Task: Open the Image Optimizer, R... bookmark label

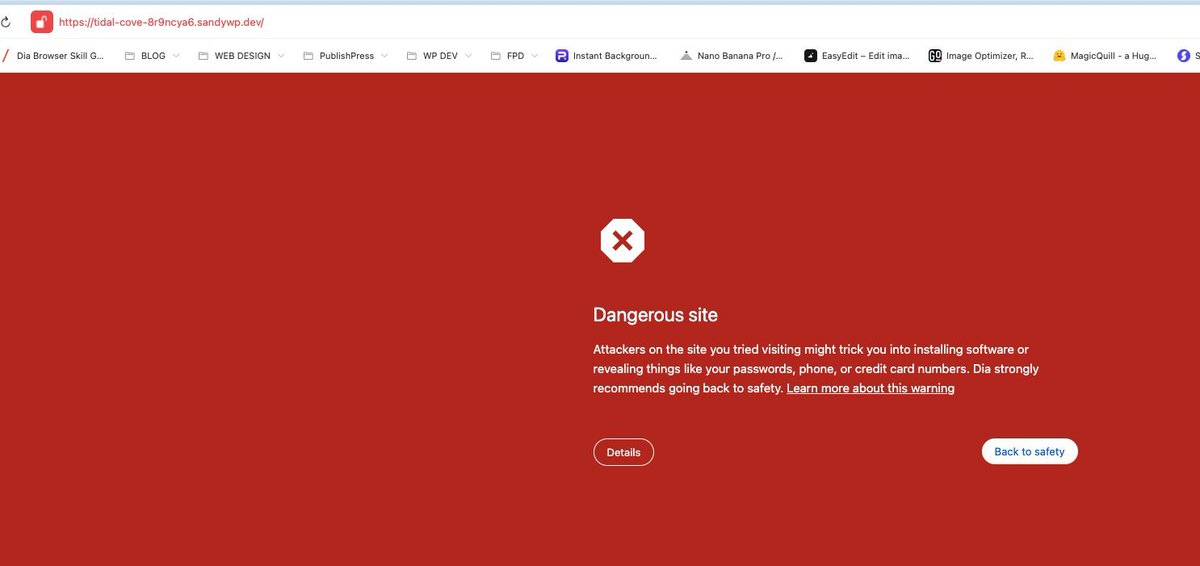Action: tap(990, 56)
